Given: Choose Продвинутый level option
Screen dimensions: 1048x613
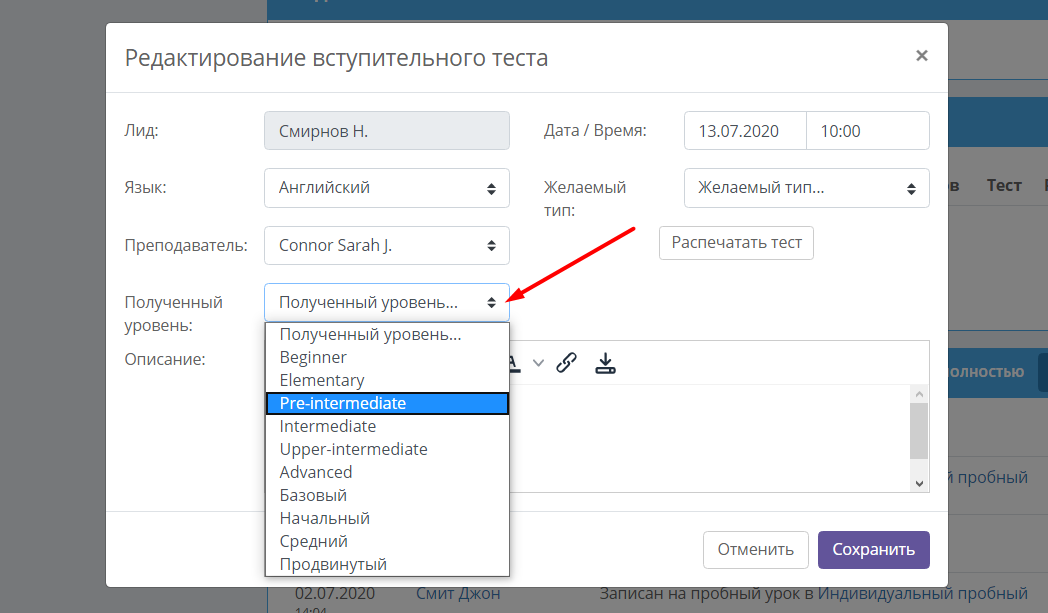Looking at the screenshot, I should pos(387,564).
